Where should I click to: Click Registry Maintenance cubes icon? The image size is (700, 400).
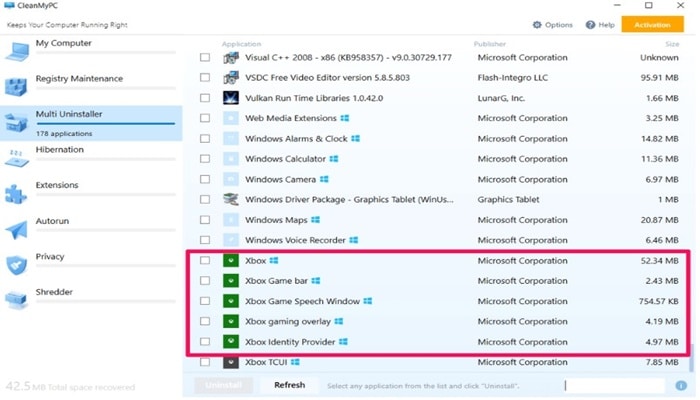(x=16, y=87)
